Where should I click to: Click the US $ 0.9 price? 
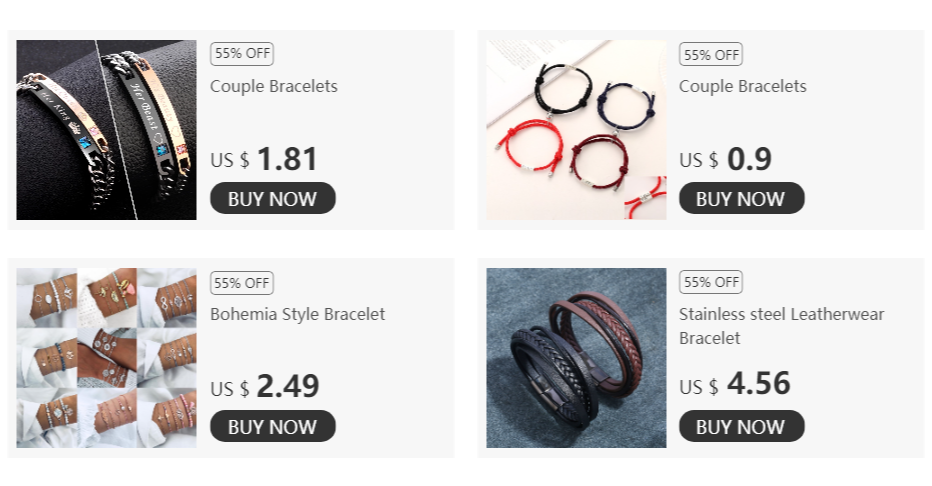(x=726, y=159)
